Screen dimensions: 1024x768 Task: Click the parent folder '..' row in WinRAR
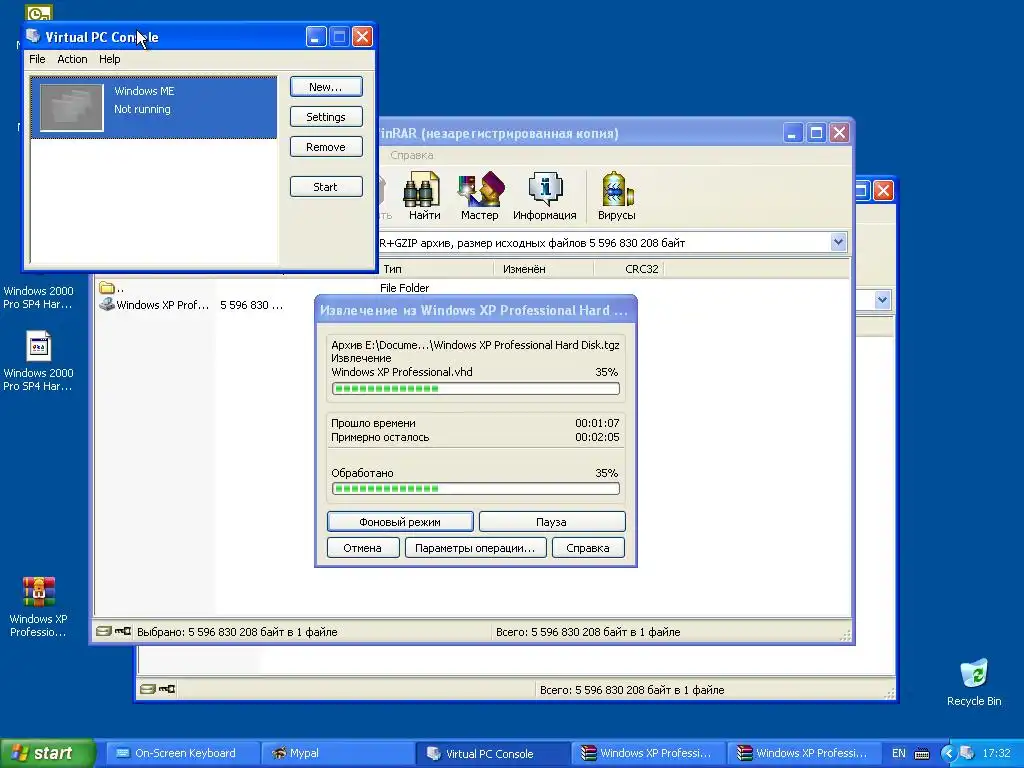(x=111, y=288)
